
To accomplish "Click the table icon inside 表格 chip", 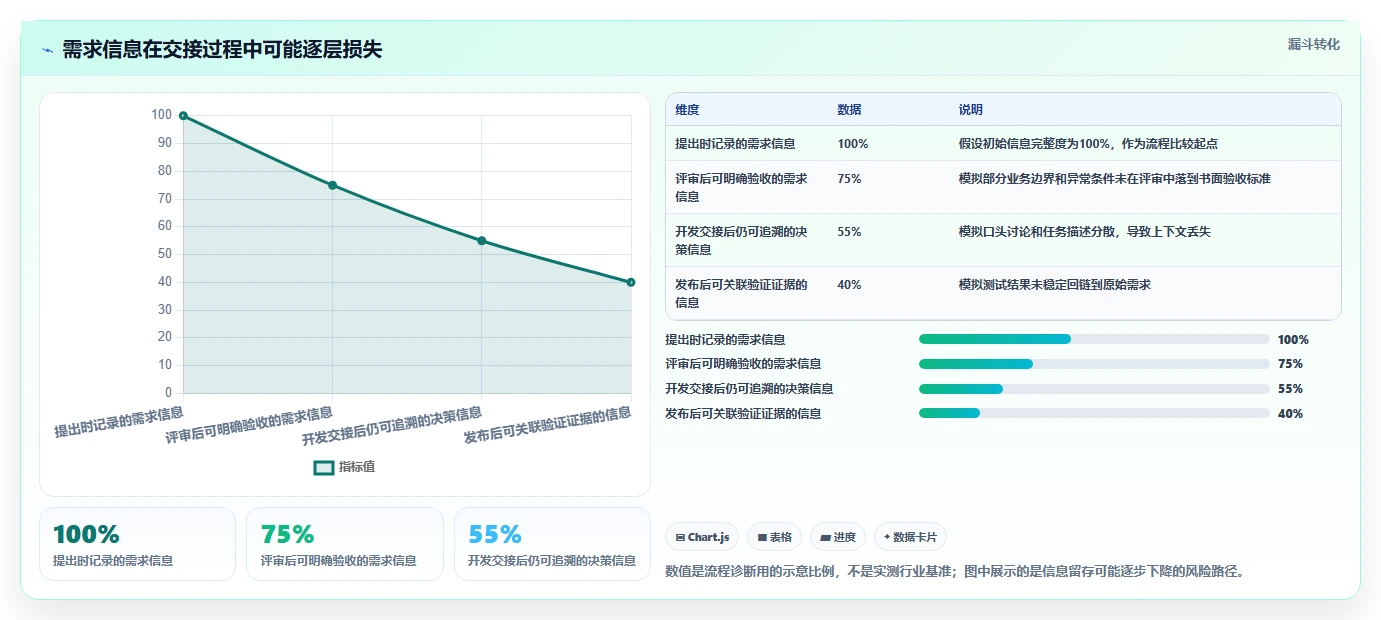I will coord(762,538).
